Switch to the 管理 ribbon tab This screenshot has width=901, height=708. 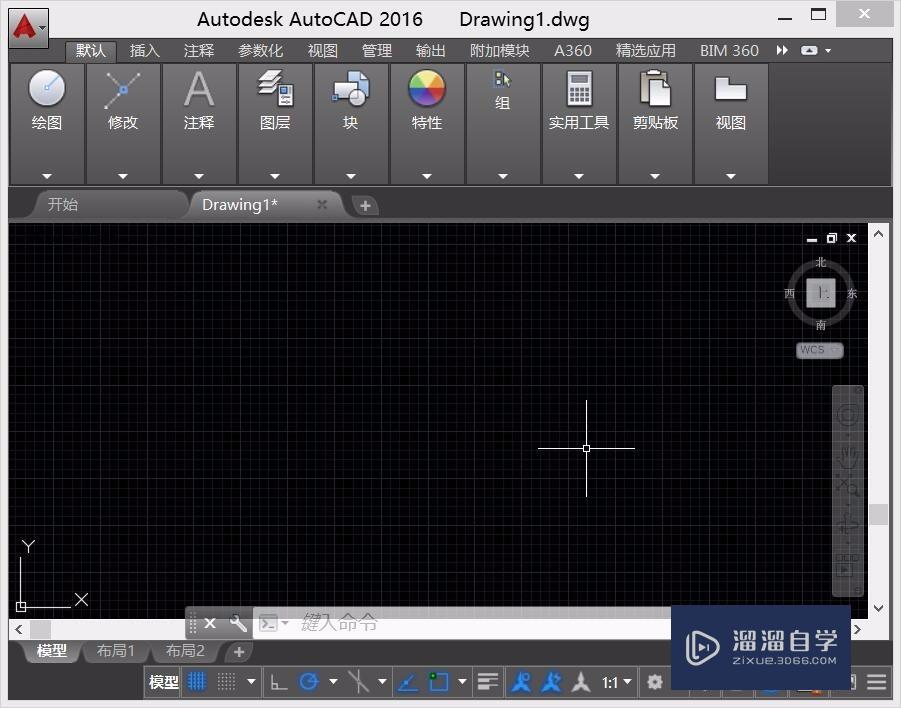tap(377, 51)
